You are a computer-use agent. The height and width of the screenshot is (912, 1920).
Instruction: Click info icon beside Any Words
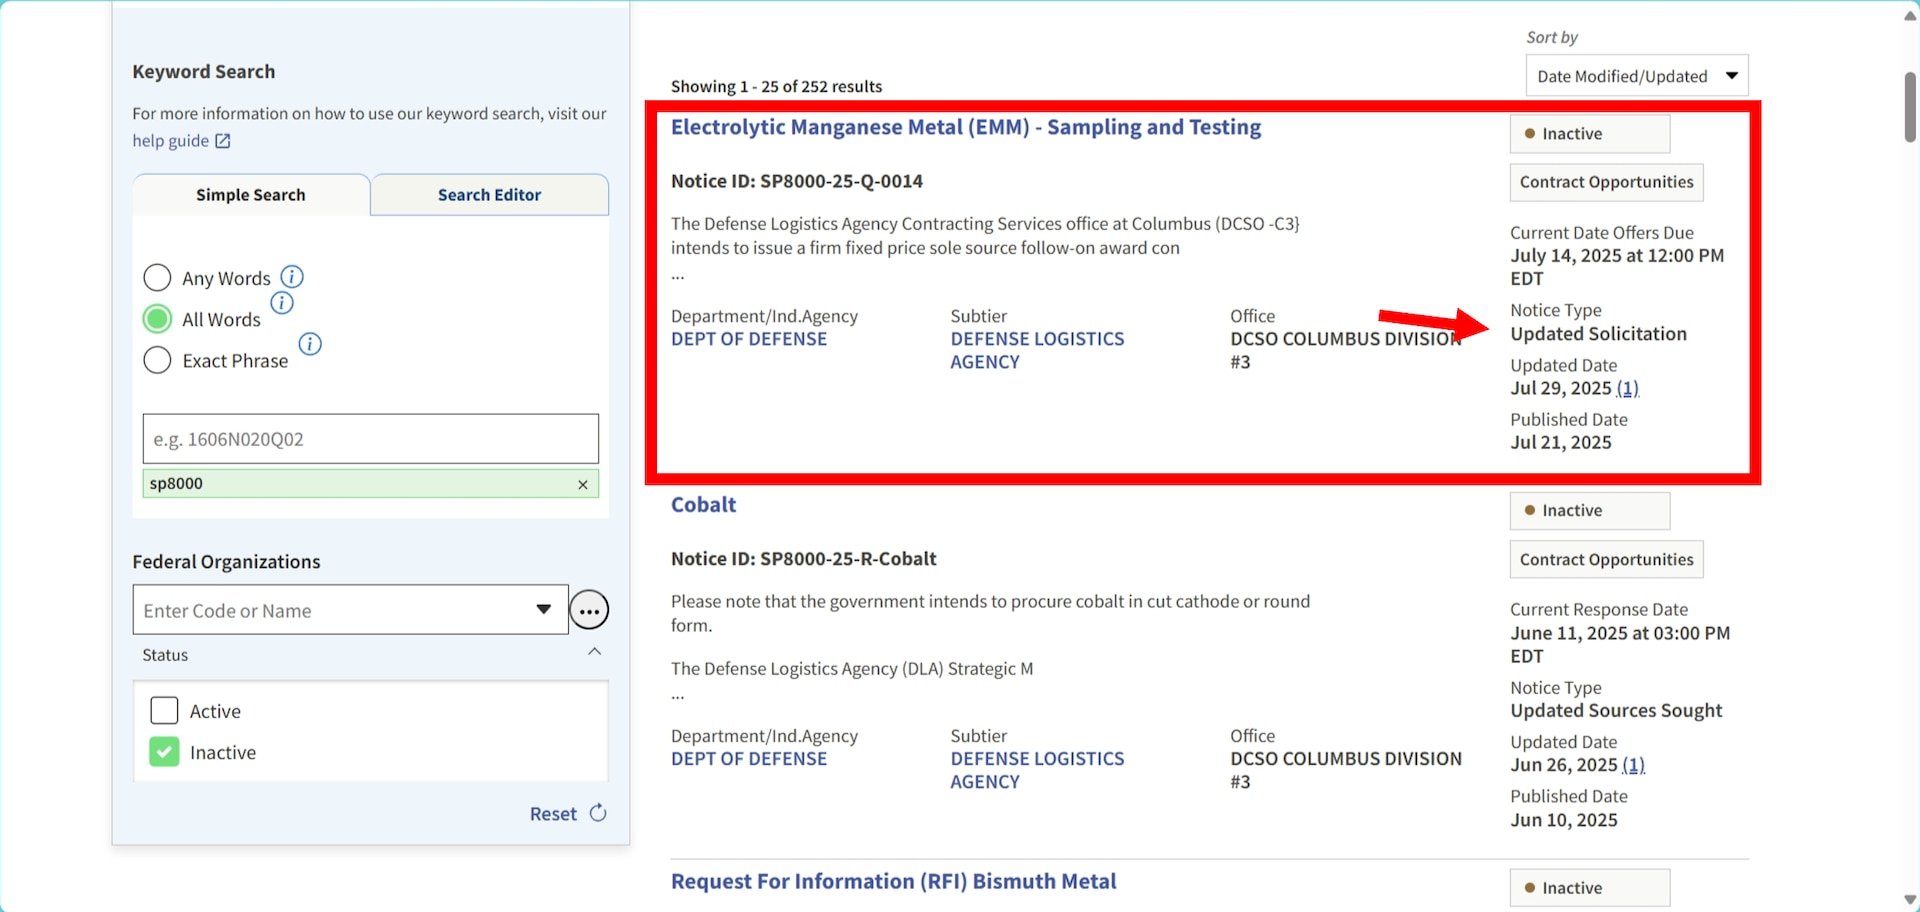point(292,277)
